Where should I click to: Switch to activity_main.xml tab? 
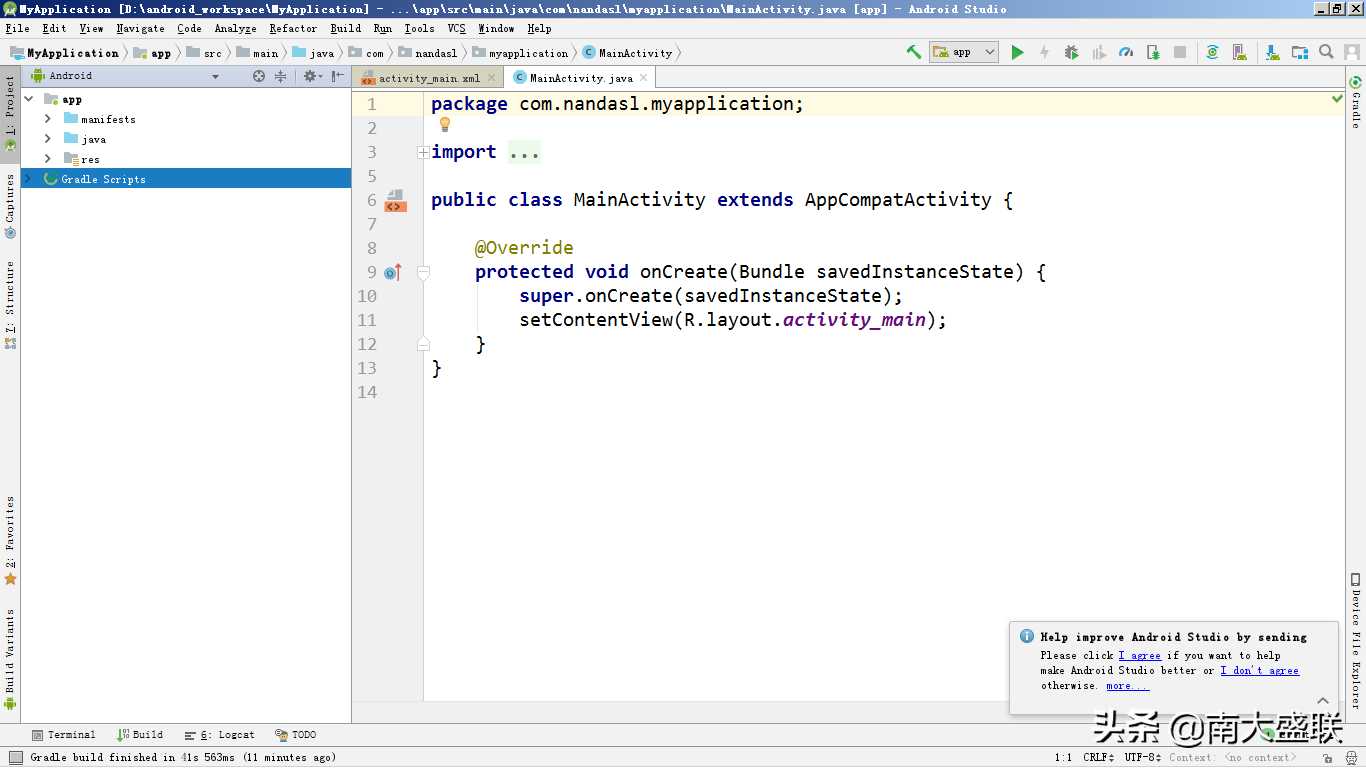[x=429, y=77]
